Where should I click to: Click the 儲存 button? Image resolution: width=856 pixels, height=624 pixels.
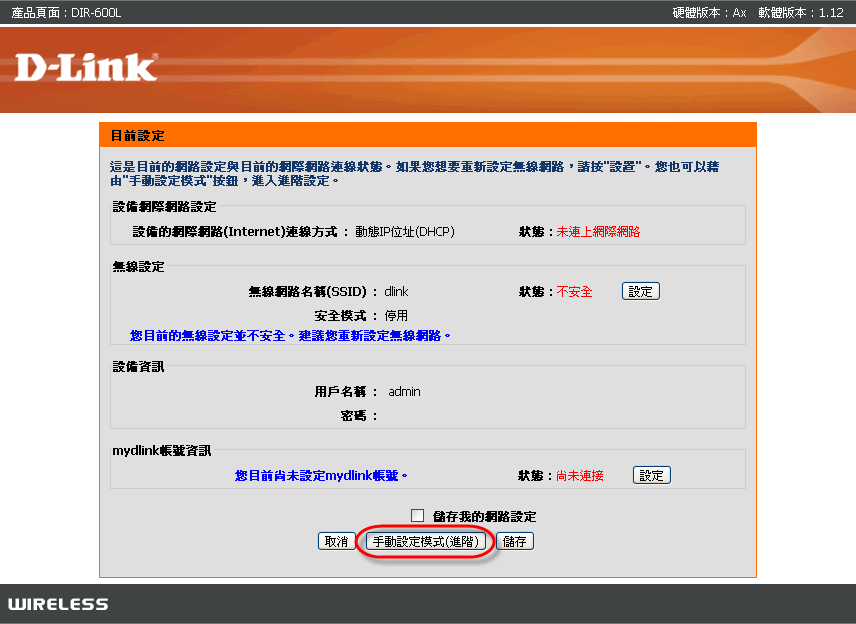[x=515, y=542]
